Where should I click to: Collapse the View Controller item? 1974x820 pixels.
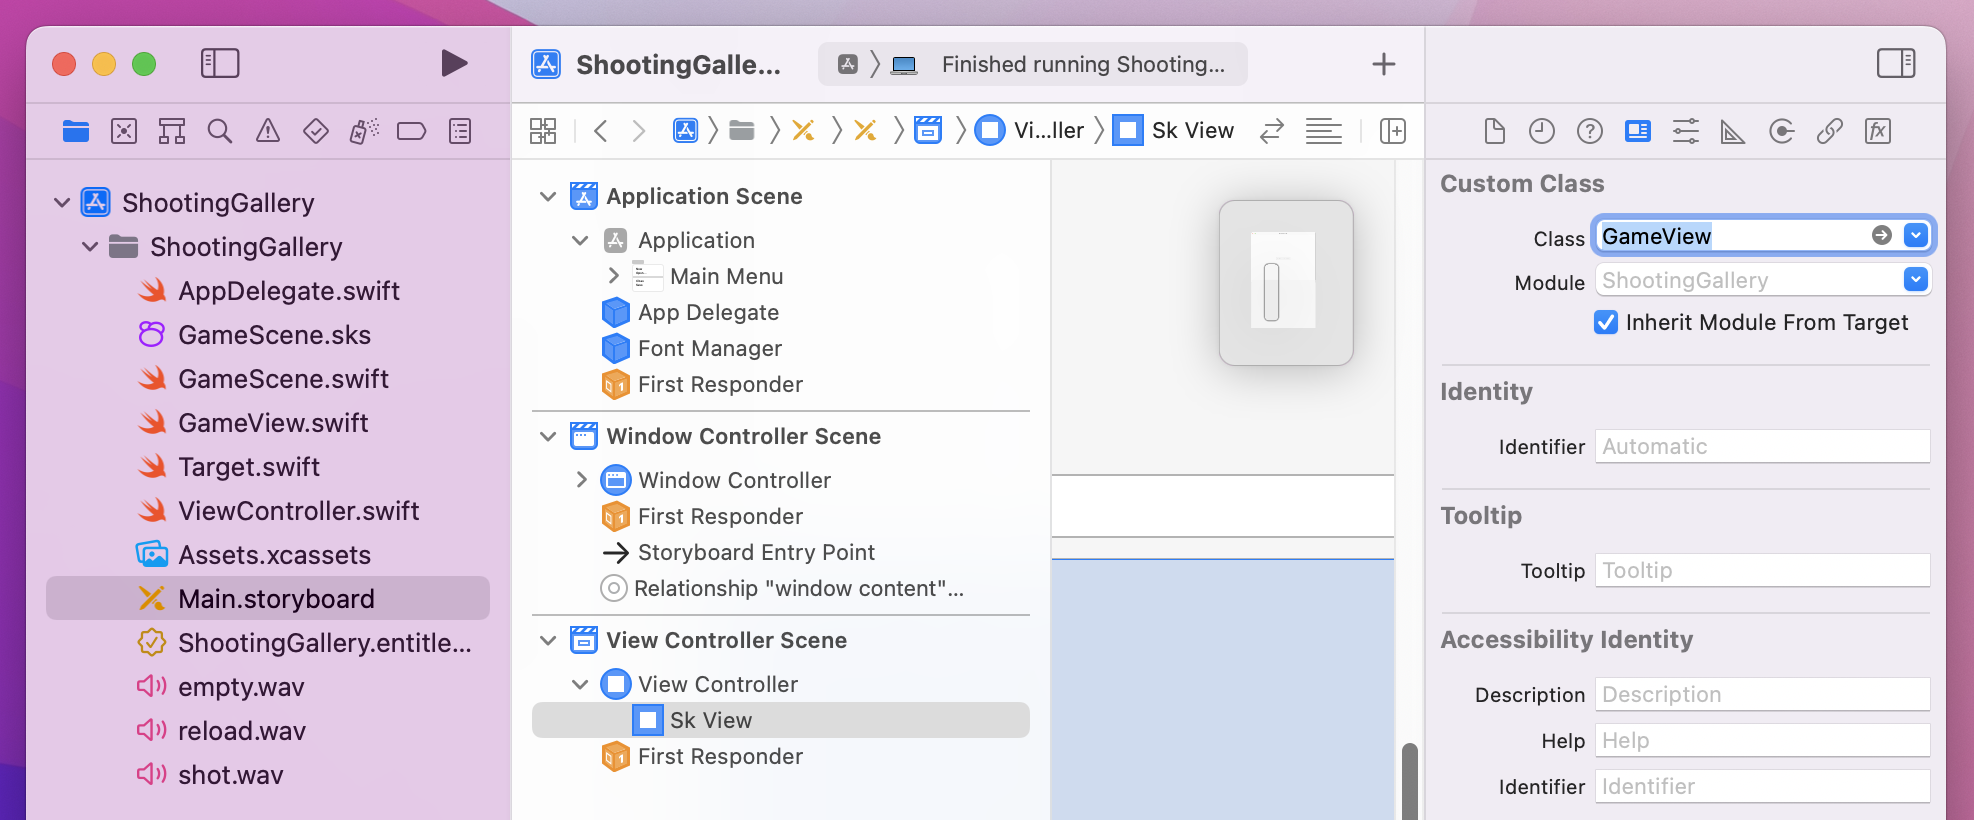tap(580, 684)
